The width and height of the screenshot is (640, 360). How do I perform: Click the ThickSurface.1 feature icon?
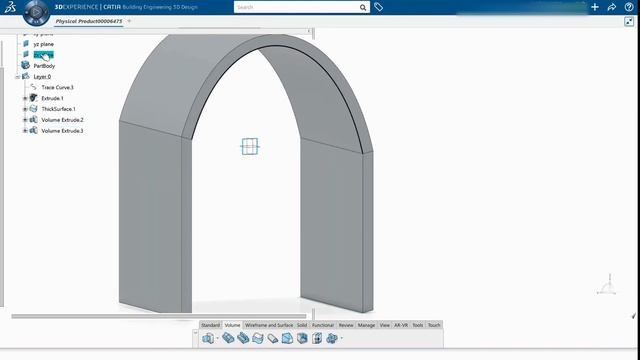pyautogui.click(x=33, y=109)
